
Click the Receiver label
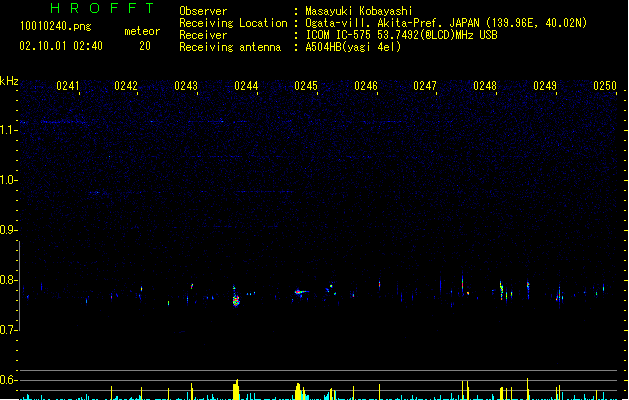203,35
